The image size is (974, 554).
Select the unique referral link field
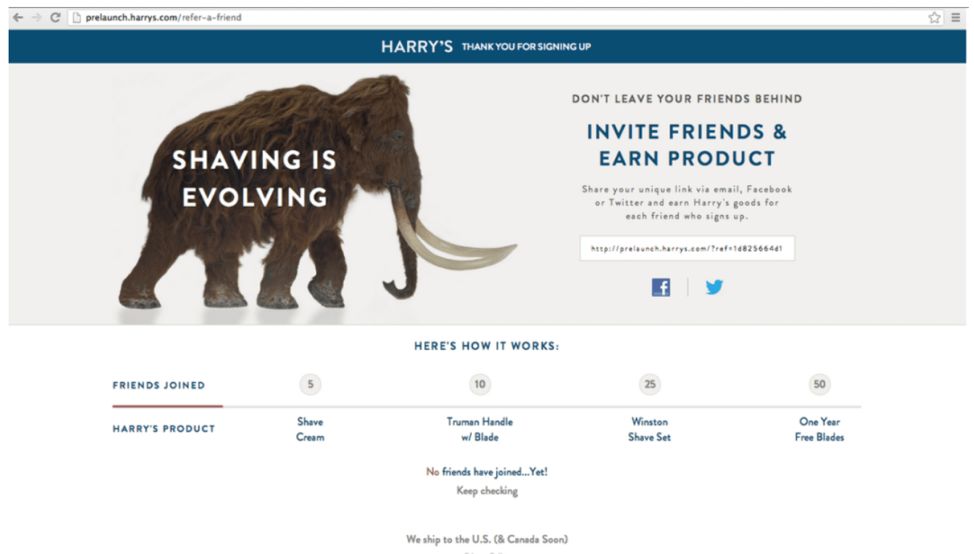point(687,248)
